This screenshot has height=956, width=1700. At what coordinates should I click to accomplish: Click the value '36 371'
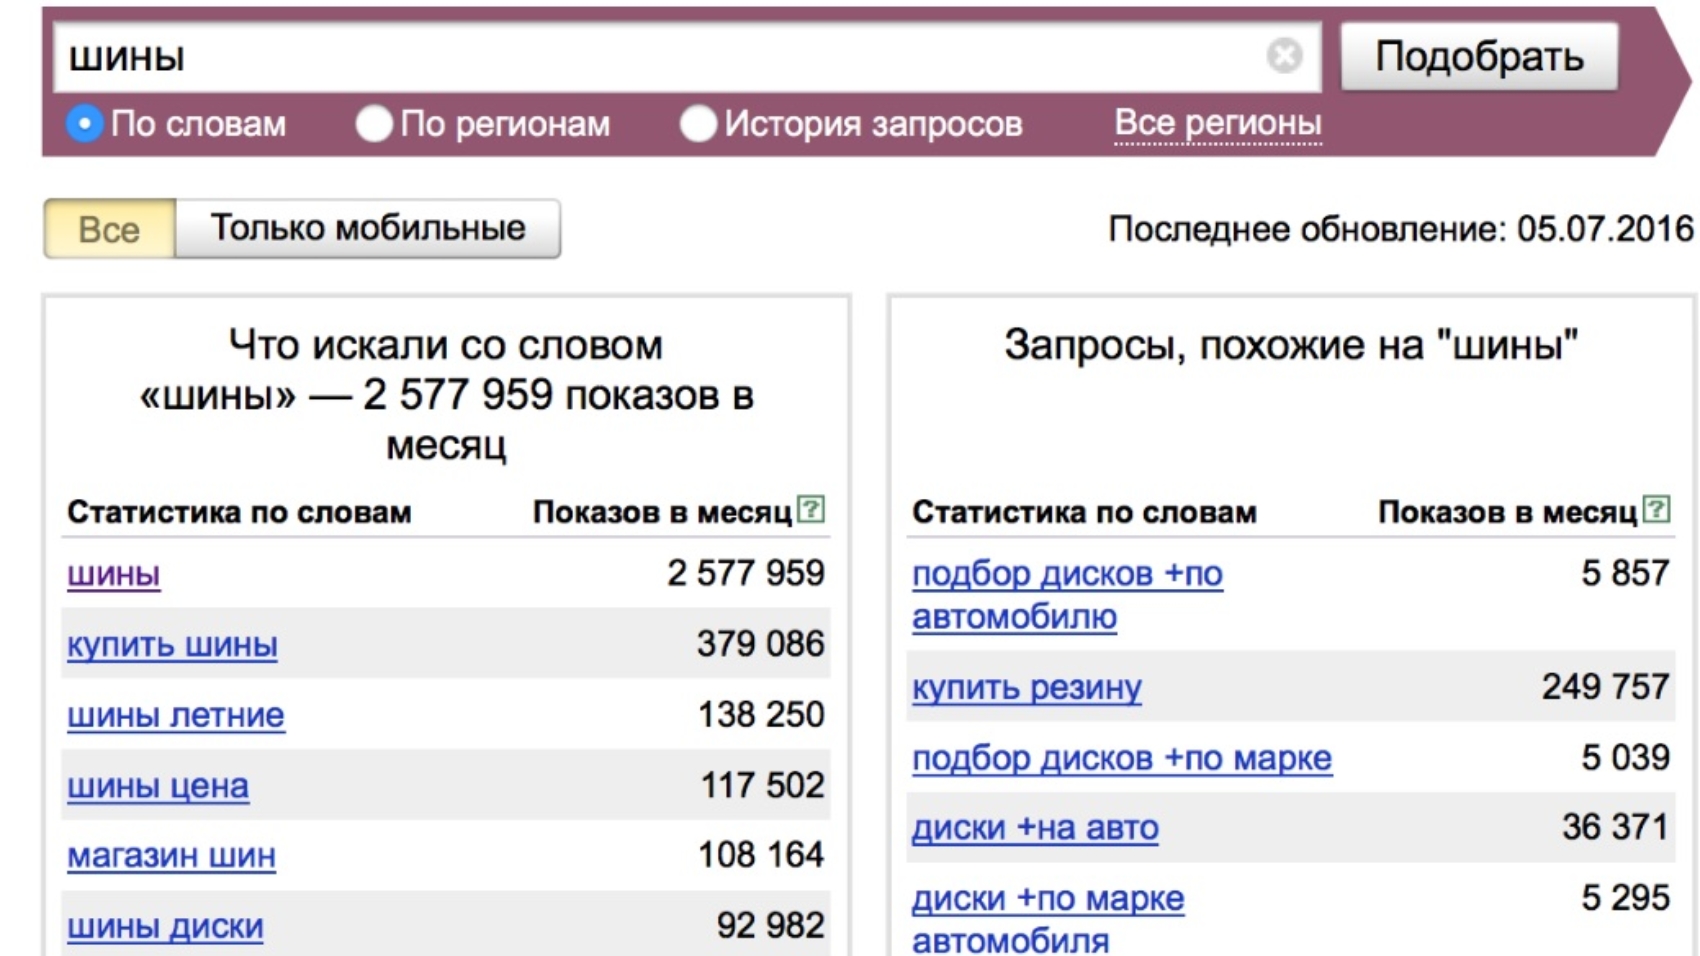tap(1616, 827)
